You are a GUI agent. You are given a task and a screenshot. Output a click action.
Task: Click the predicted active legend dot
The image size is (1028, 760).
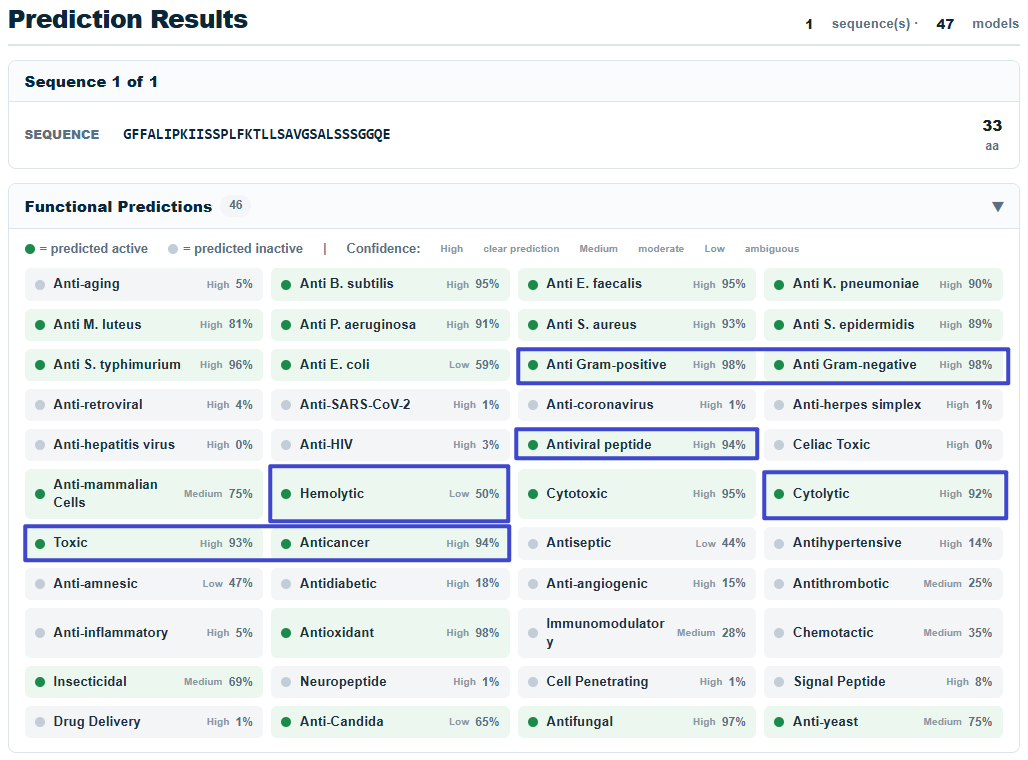click(30, 249)
